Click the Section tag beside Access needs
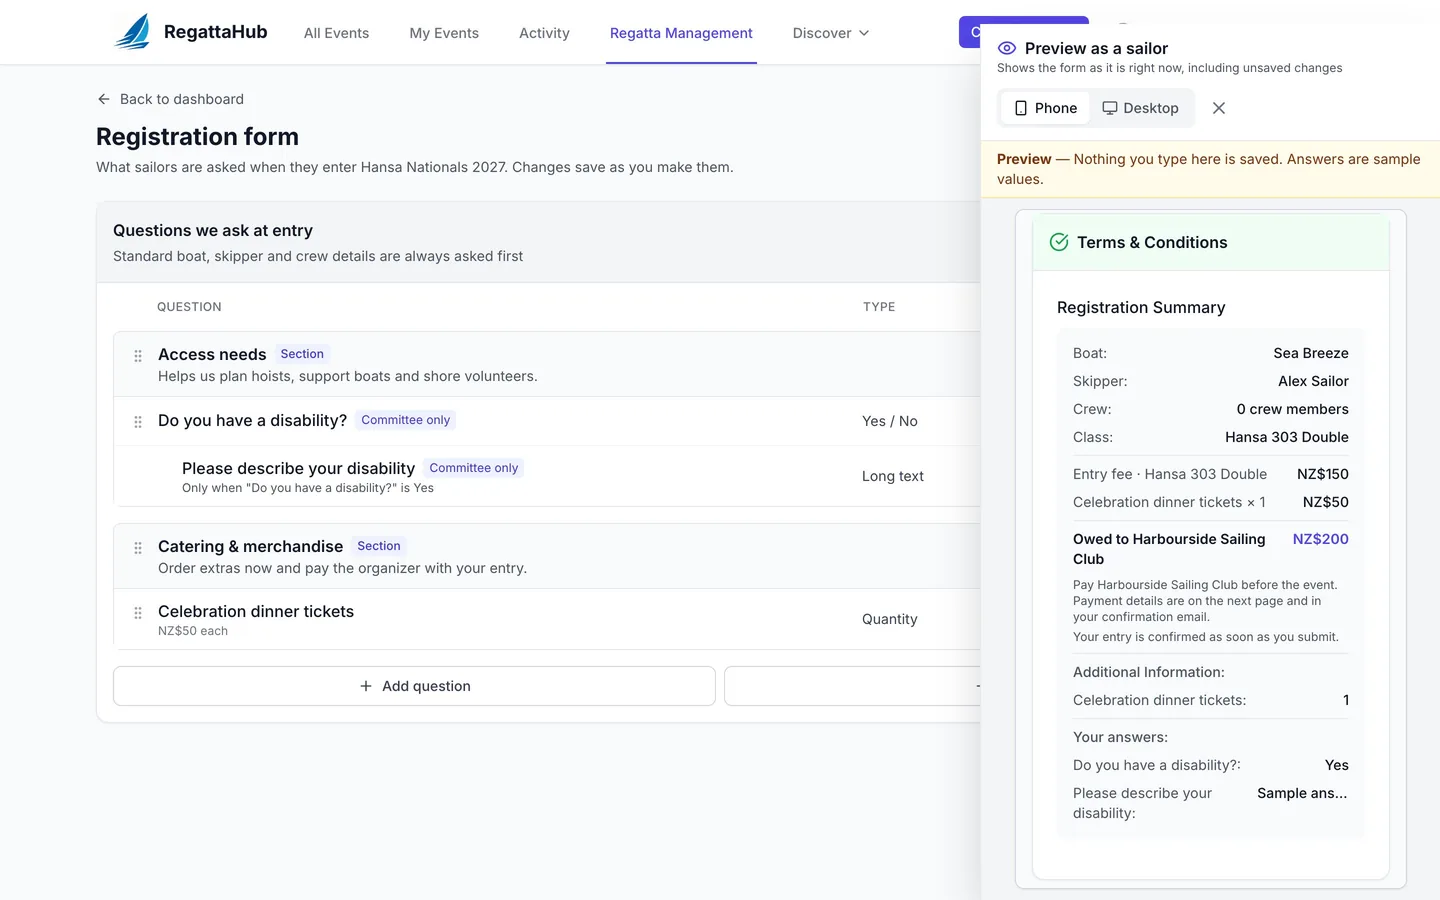1440x900 pixels. pos(302,354)
